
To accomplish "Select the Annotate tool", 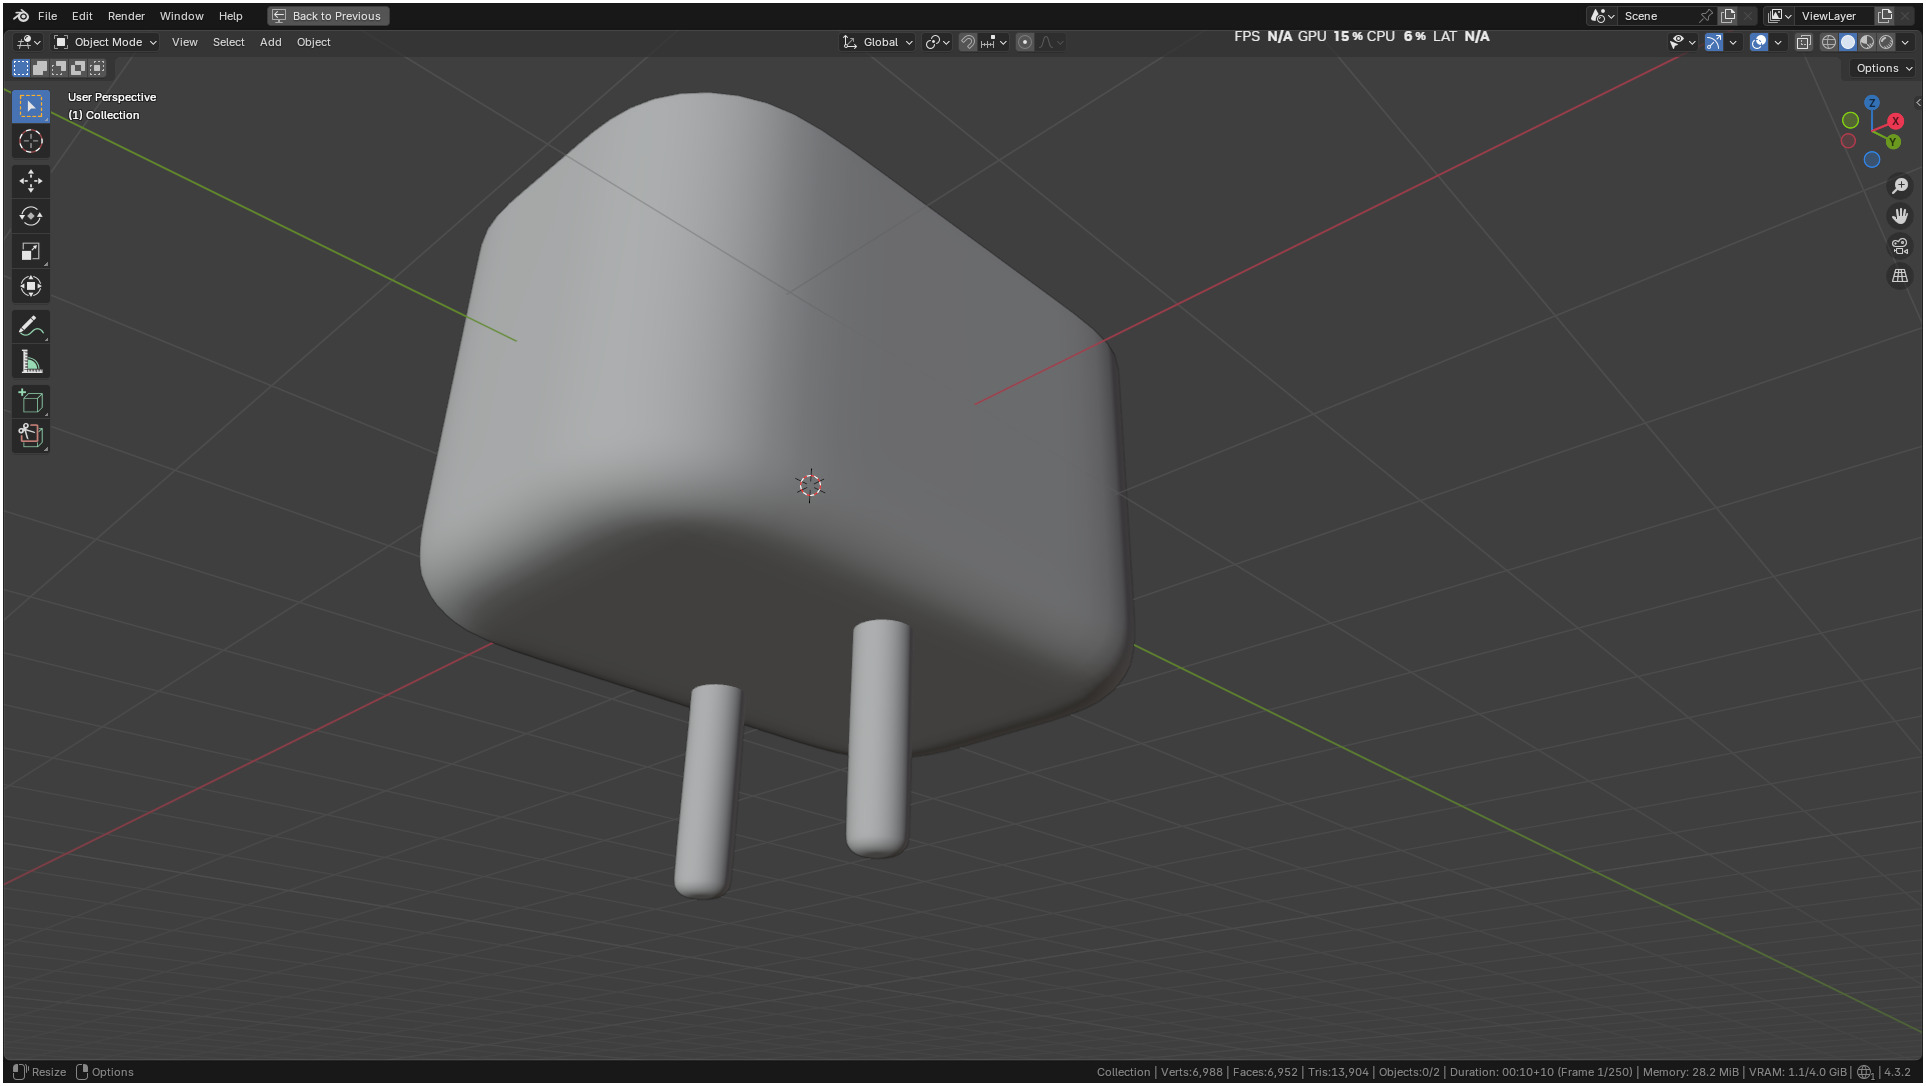I will click(x=31, y=327).
